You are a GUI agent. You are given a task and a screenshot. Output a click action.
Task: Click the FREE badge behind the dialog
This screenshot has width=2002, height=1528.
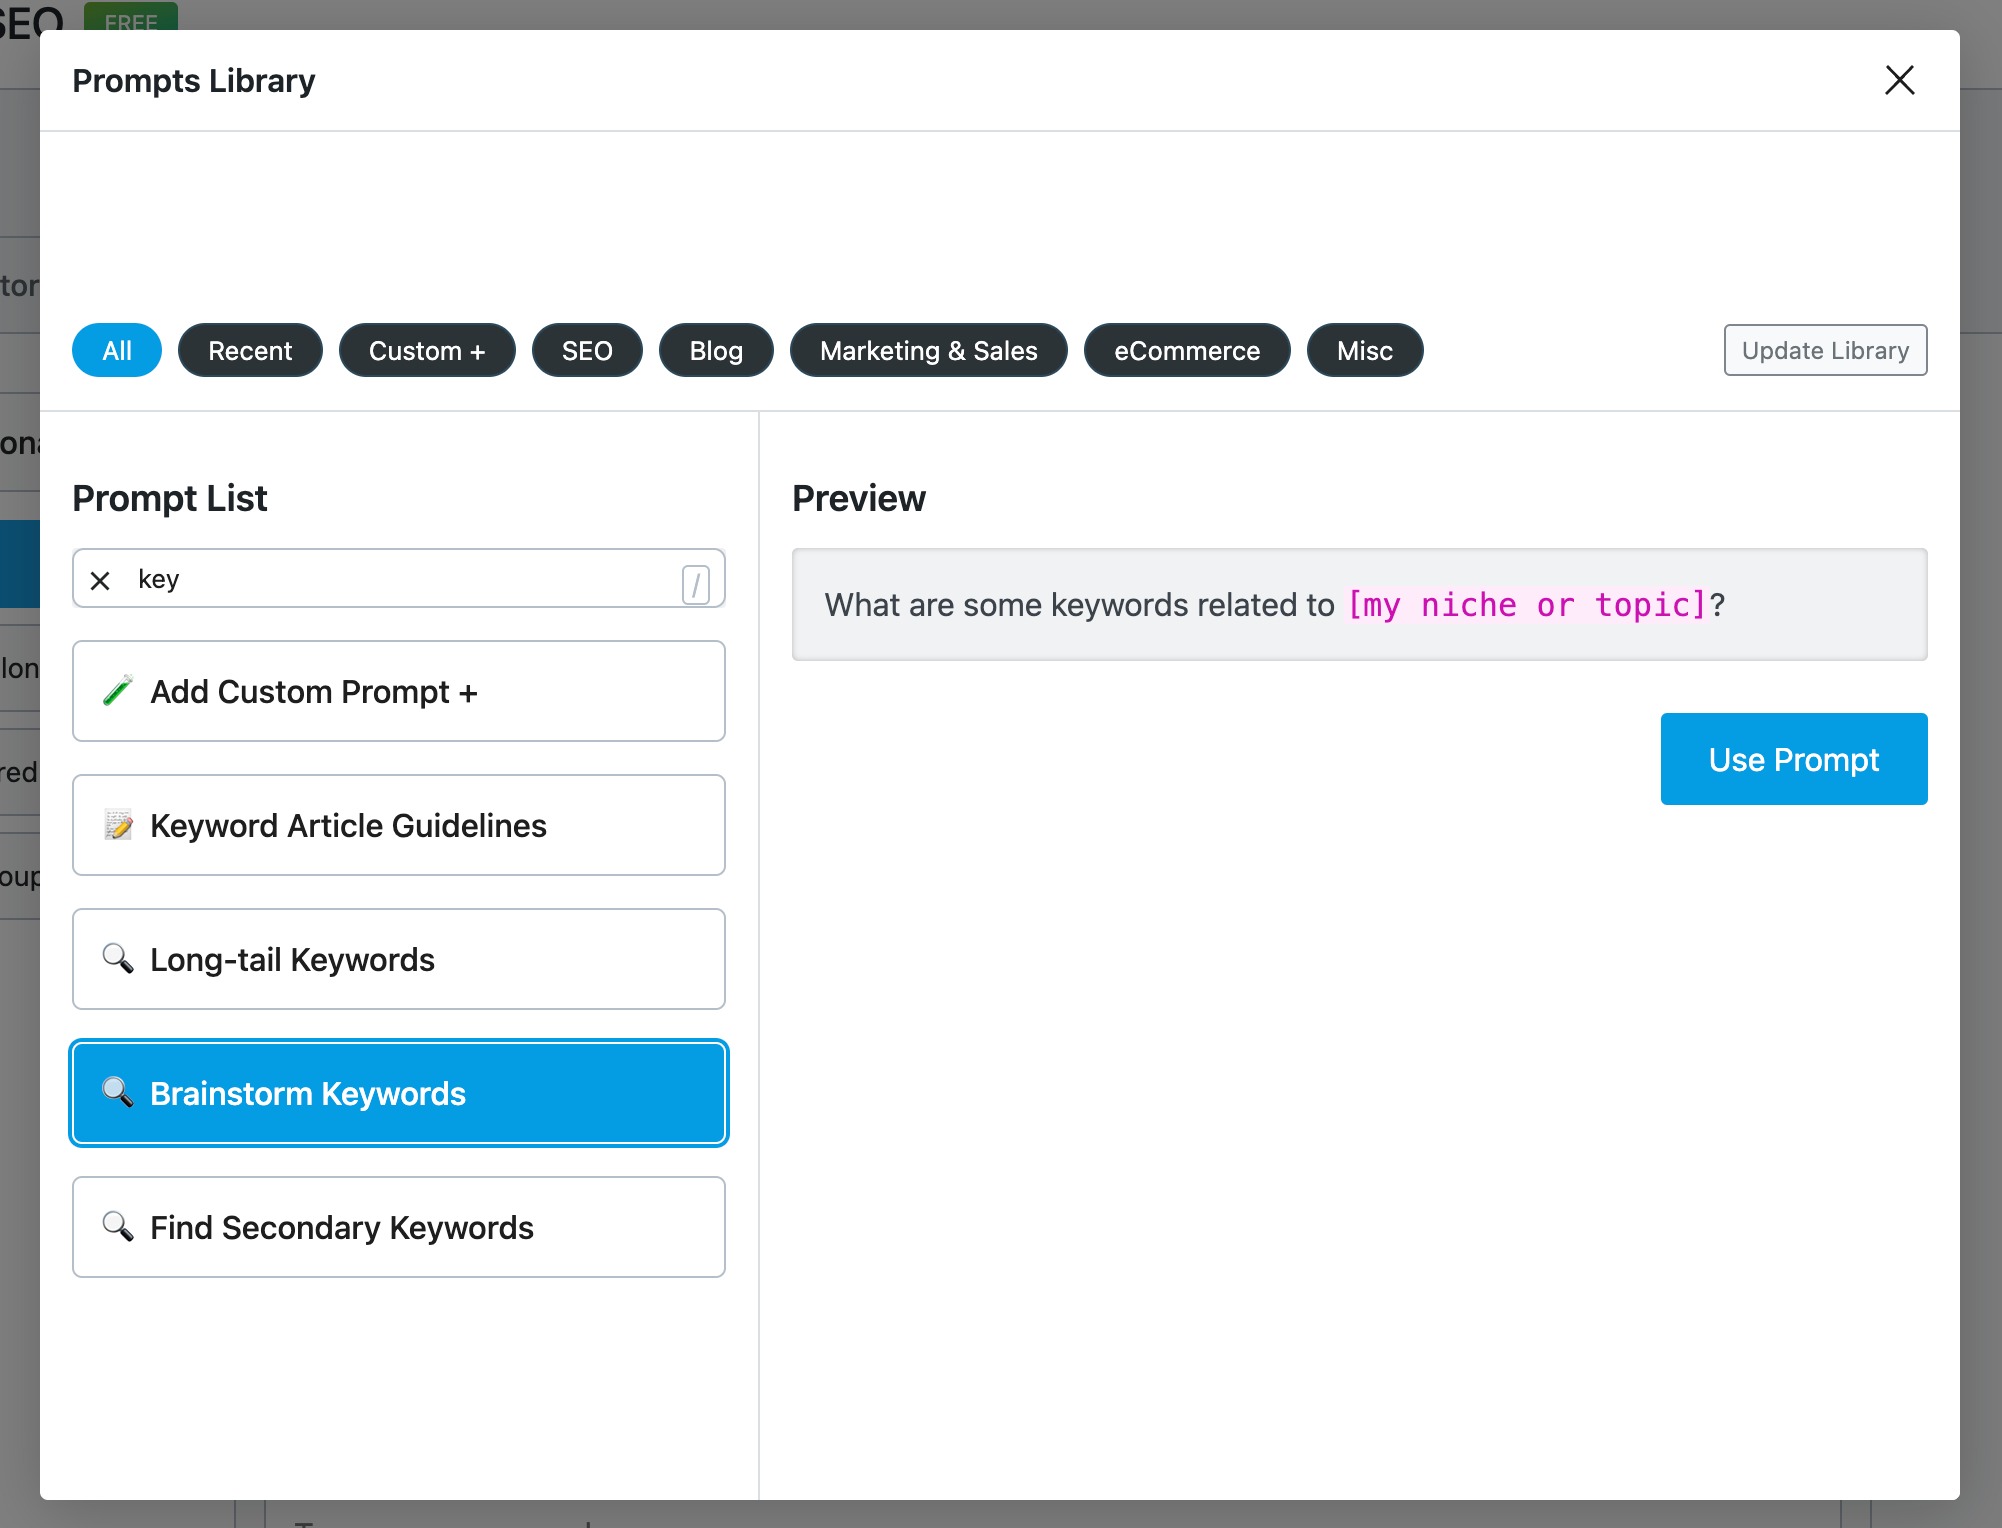(131, 17)
